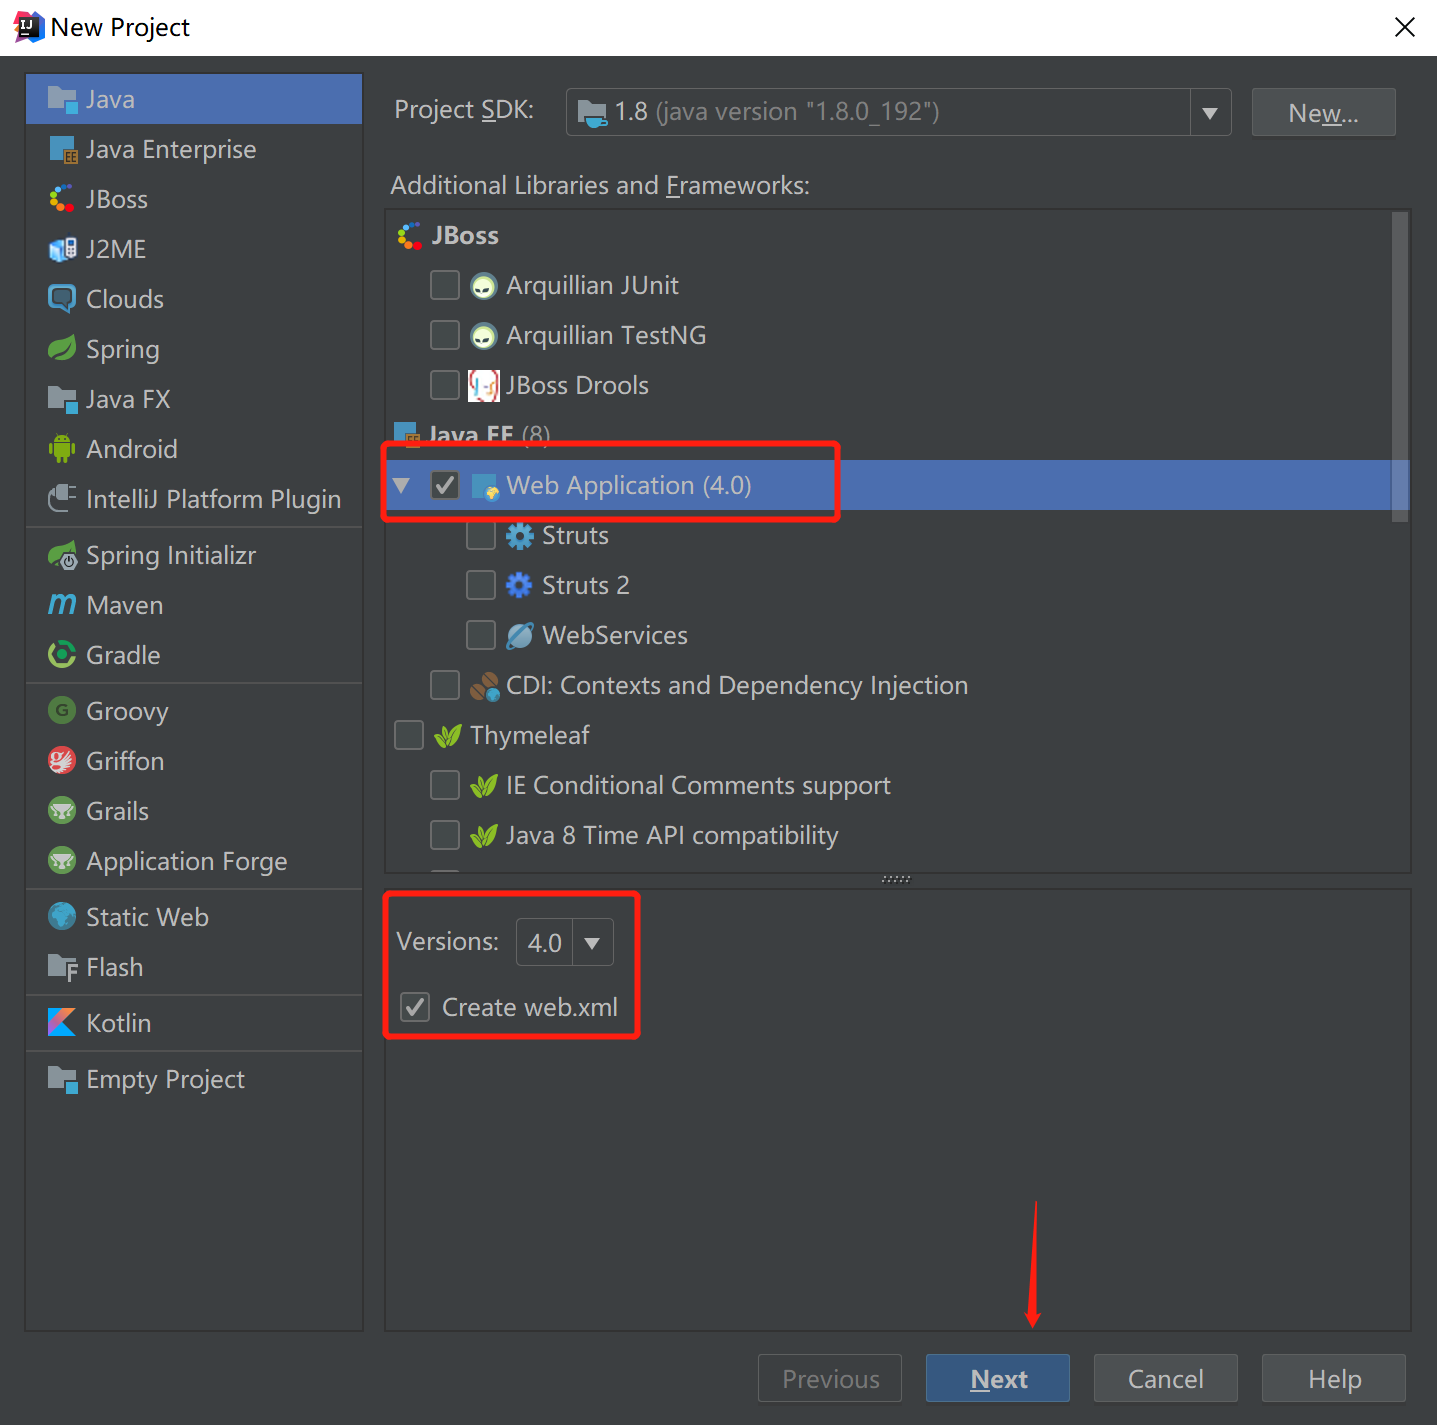Close the New Project dialog
The height and width of the screenshot is (1425, 1437).
[x=1404, y=27]
